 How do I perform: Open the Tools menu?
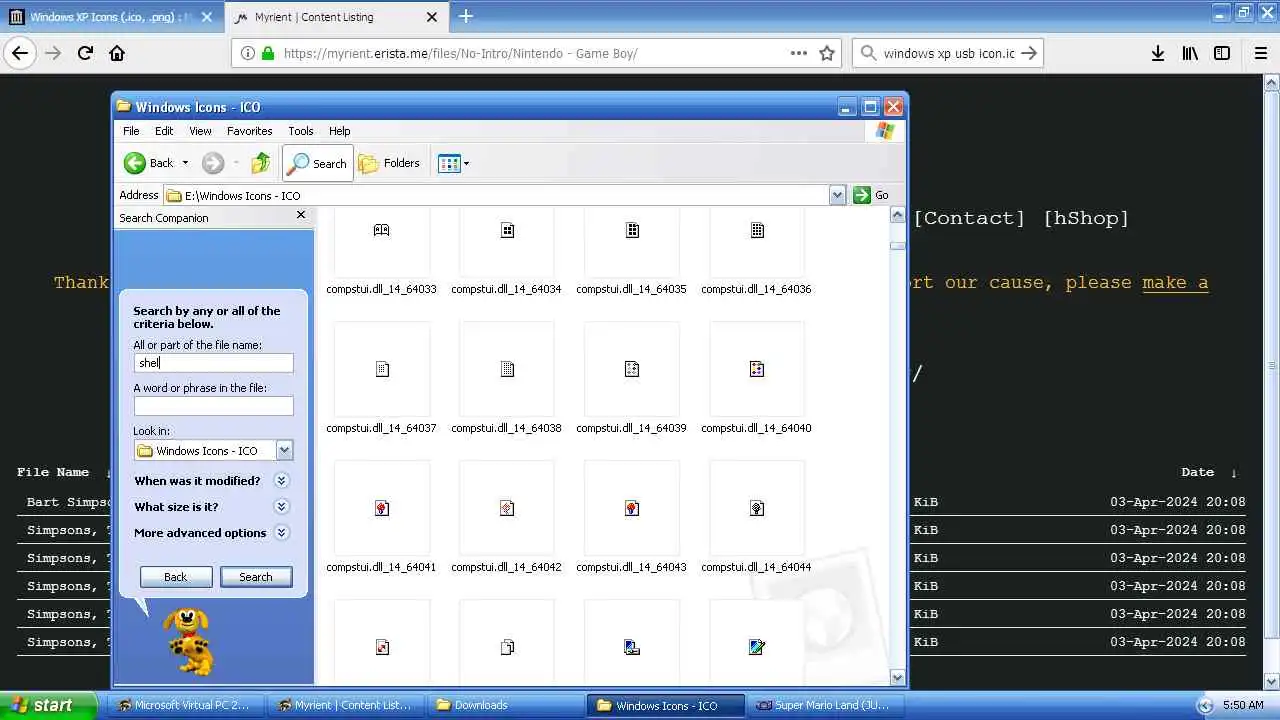coord(300,131)
